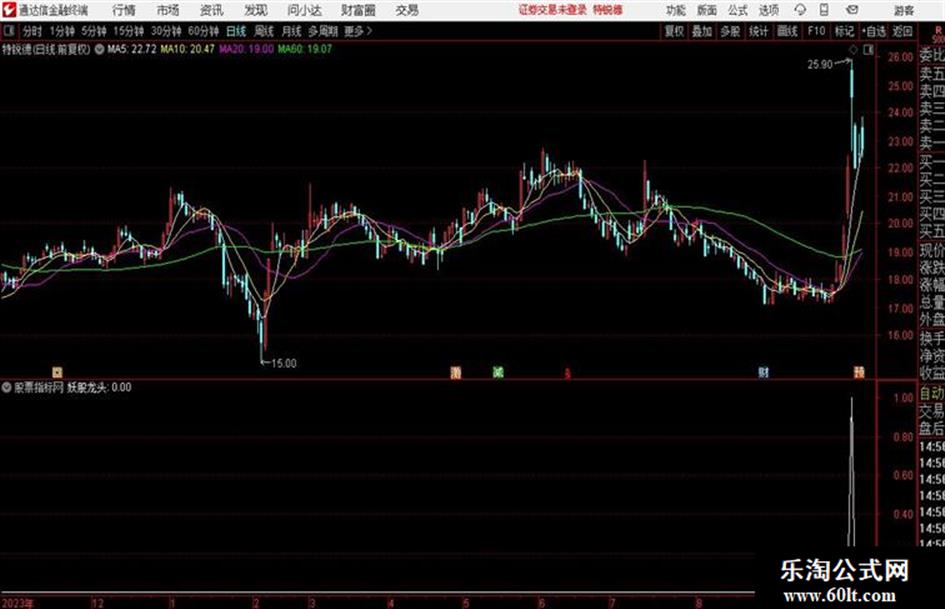Click the orange event marker under the latest candles
The image size is (945, 609).
pos(859,373)
